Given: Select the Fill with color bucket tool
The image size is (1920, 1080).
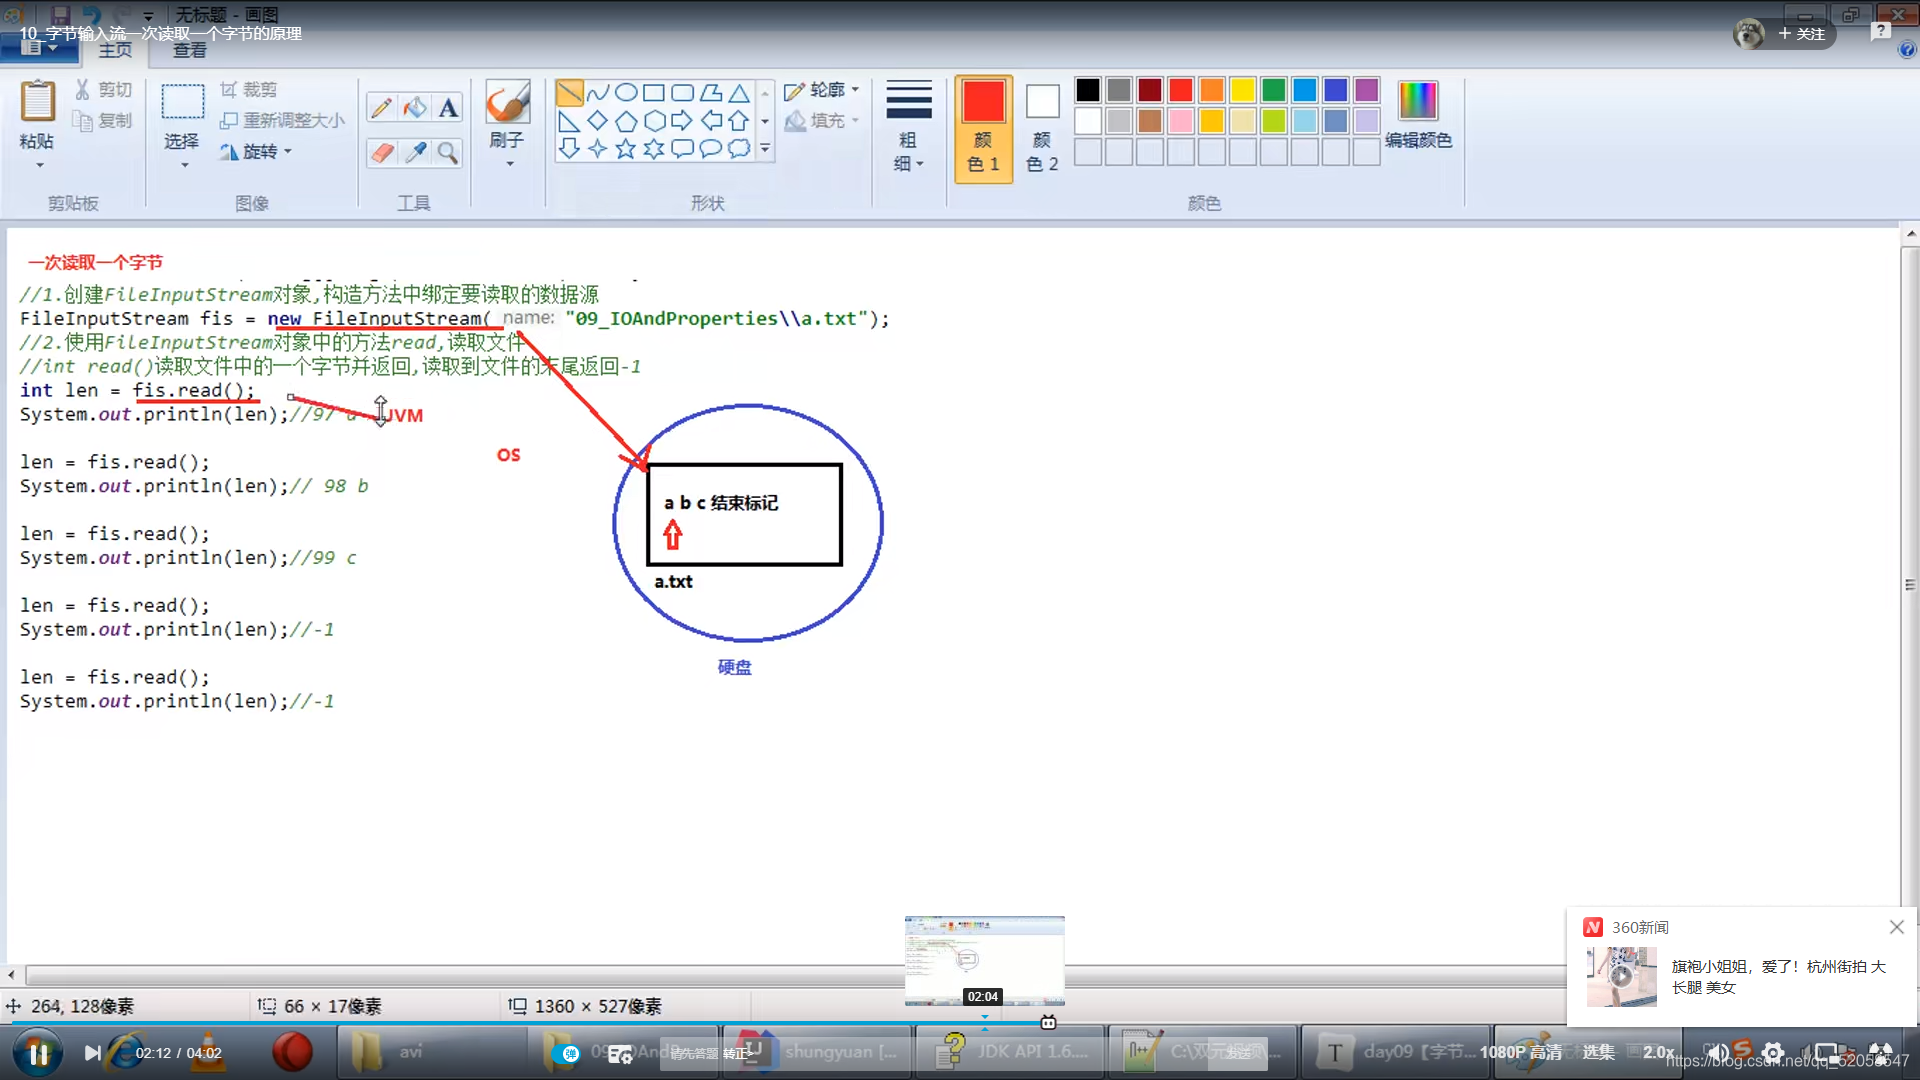Looking at the screenshot, I should click(415, 108).
